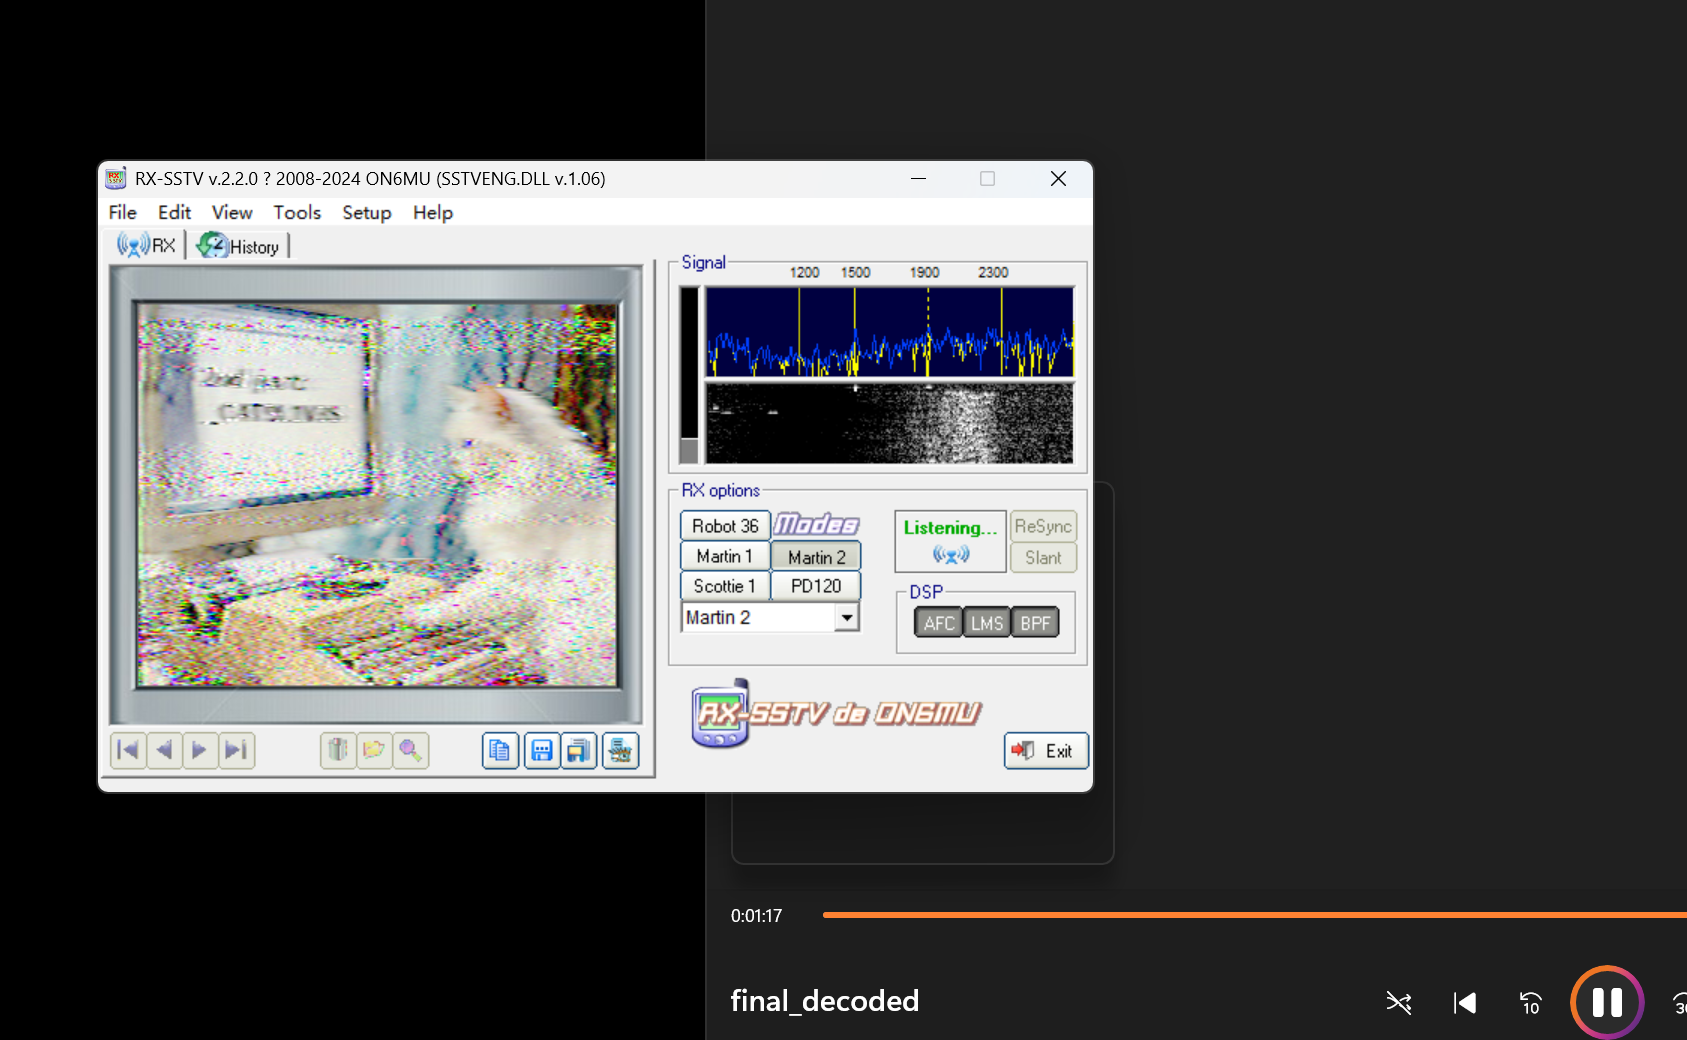Click the save all images icon
Viewport: 1687px width, 1040px height.
[x=579, y=751]
